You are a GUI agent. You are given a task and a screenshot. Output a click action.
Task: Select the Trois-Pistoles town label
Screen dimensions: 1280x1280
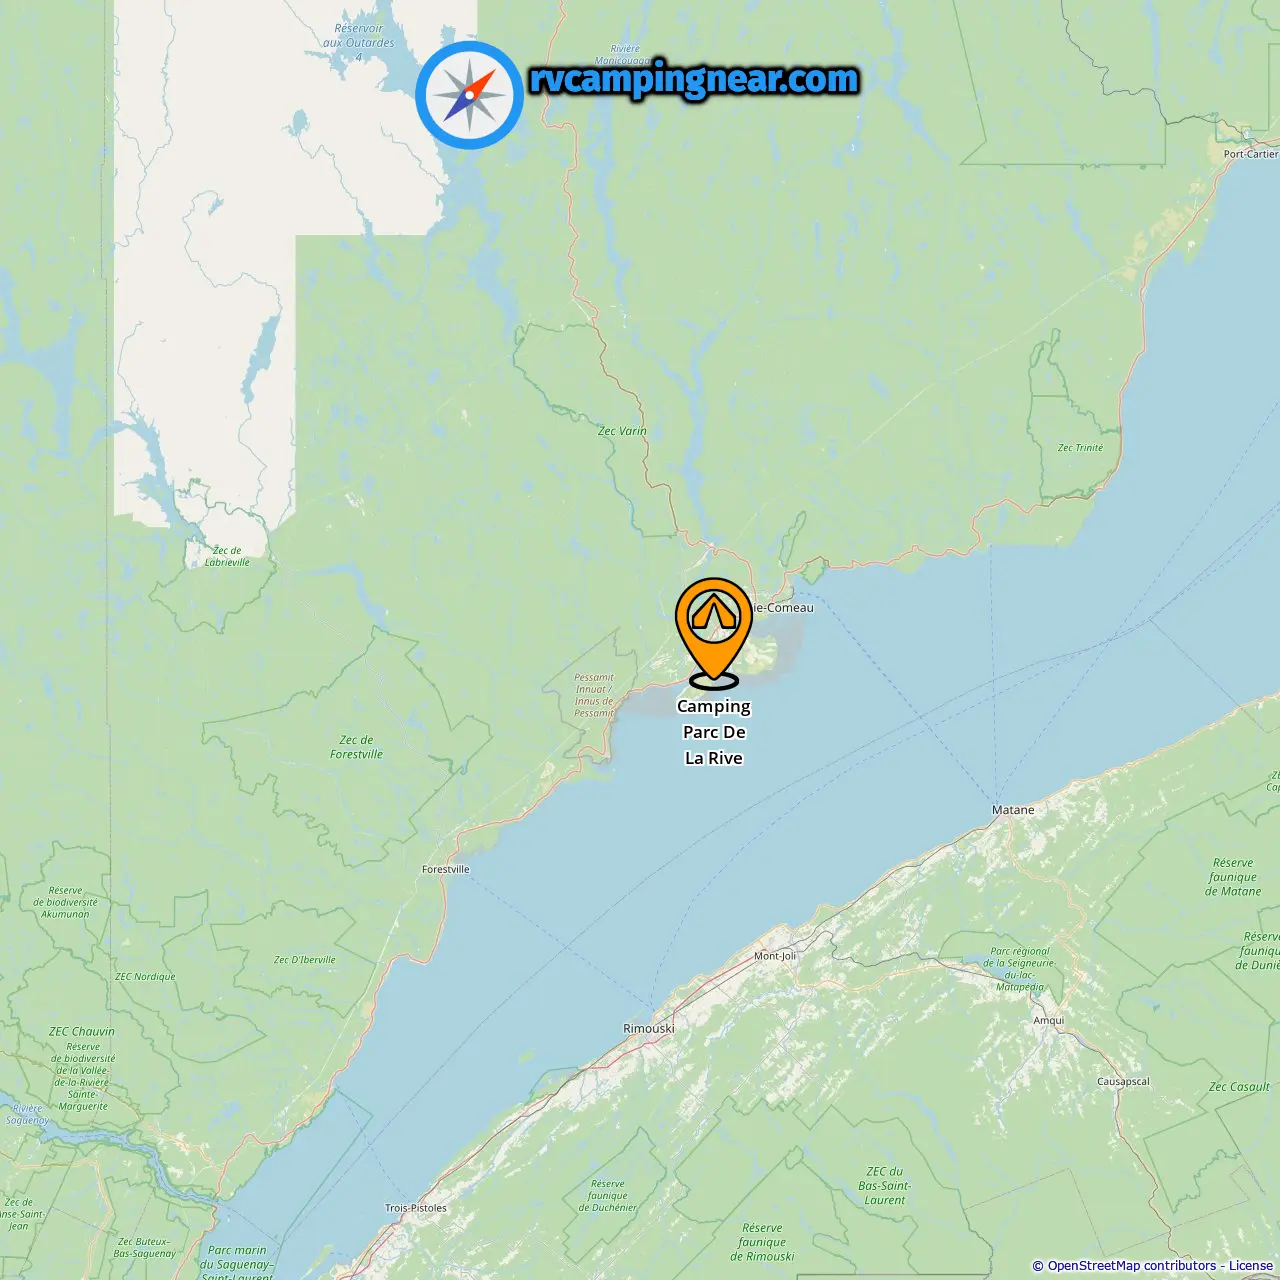[416, 1208]
